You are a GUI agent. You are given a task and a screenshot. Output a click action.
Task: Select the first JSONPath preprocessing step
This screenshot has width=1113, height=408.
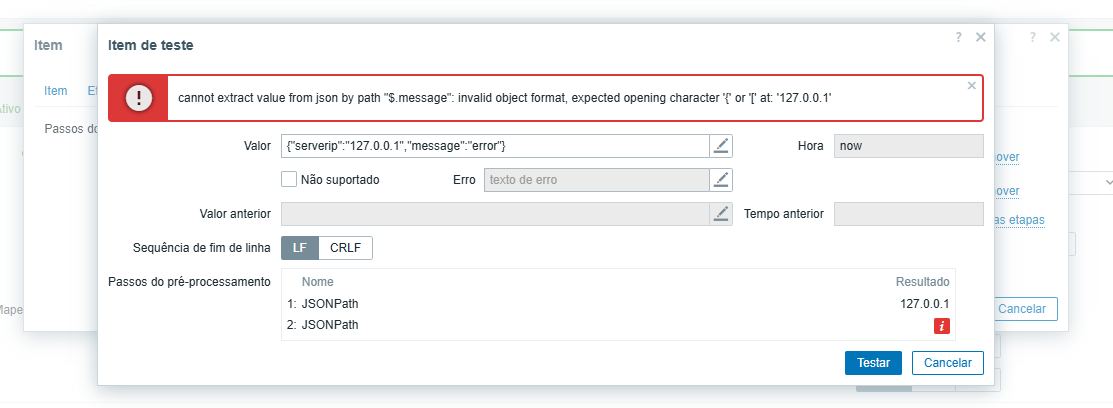point(330,303)
